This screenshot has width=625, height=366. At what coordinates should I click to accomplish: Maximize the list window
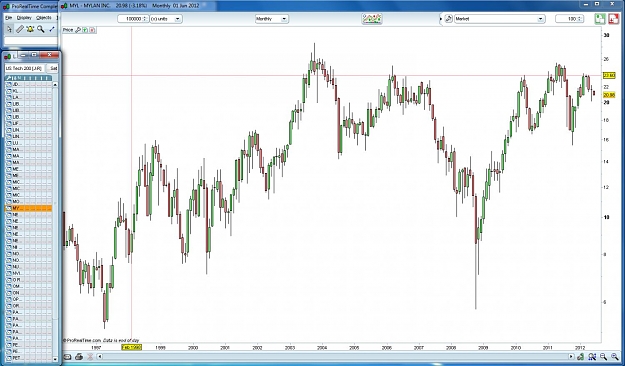click(x=35, y=55)
